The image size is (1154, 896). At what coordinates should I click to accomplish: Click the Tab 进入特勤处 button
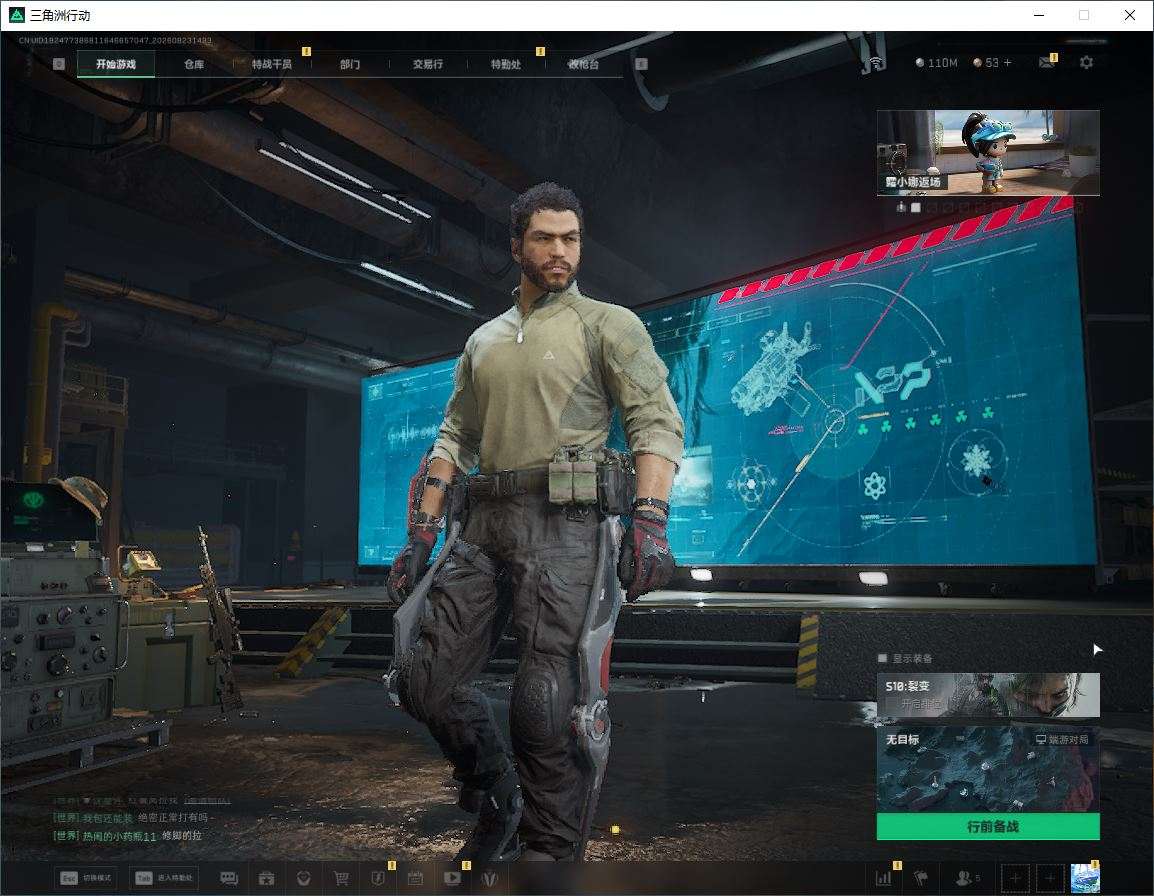[164, 878]
